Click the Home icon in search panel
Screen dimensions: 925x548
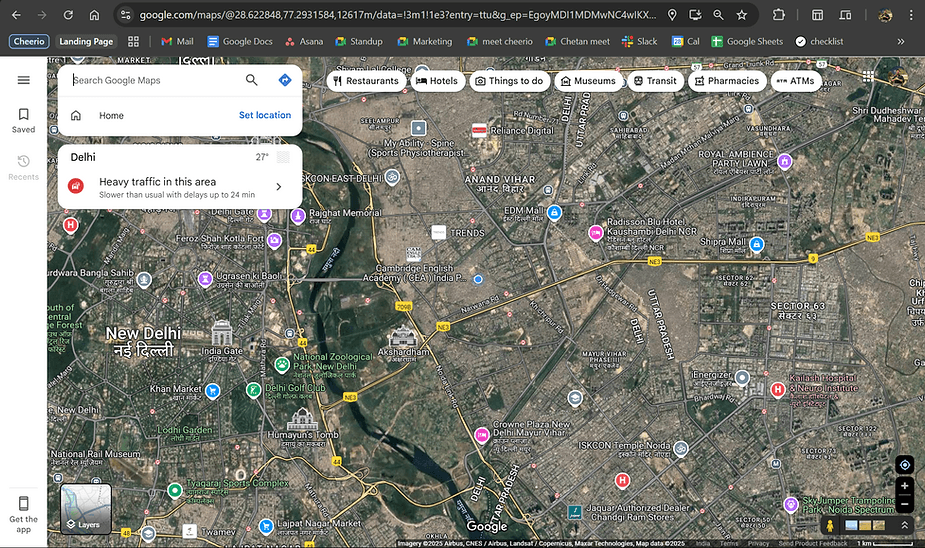(76, 116)
